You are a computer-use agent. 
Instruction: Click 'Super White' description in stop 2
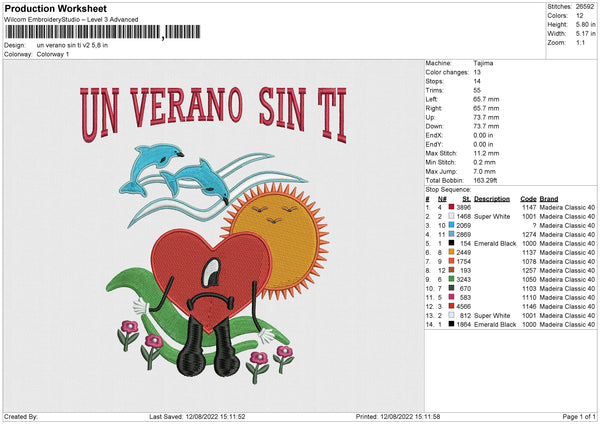(492, 216)
